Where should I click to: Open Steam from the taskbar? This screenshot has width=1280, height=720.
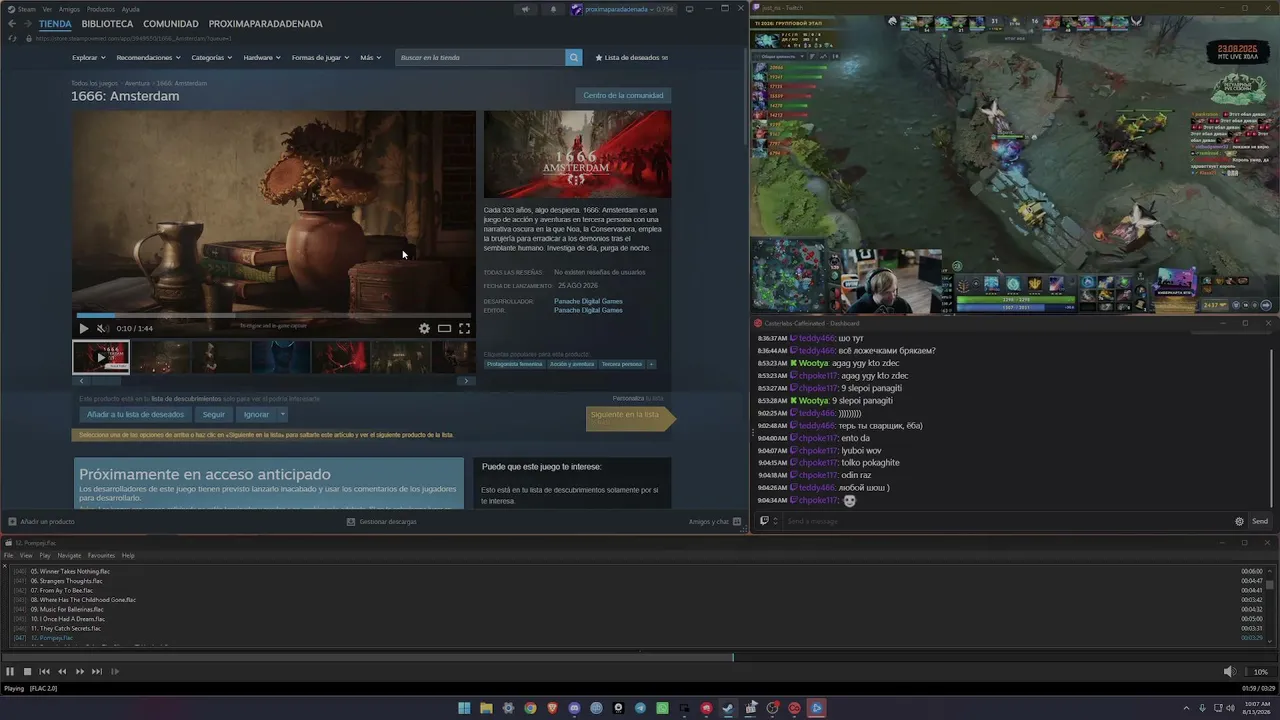click(728, 708)
